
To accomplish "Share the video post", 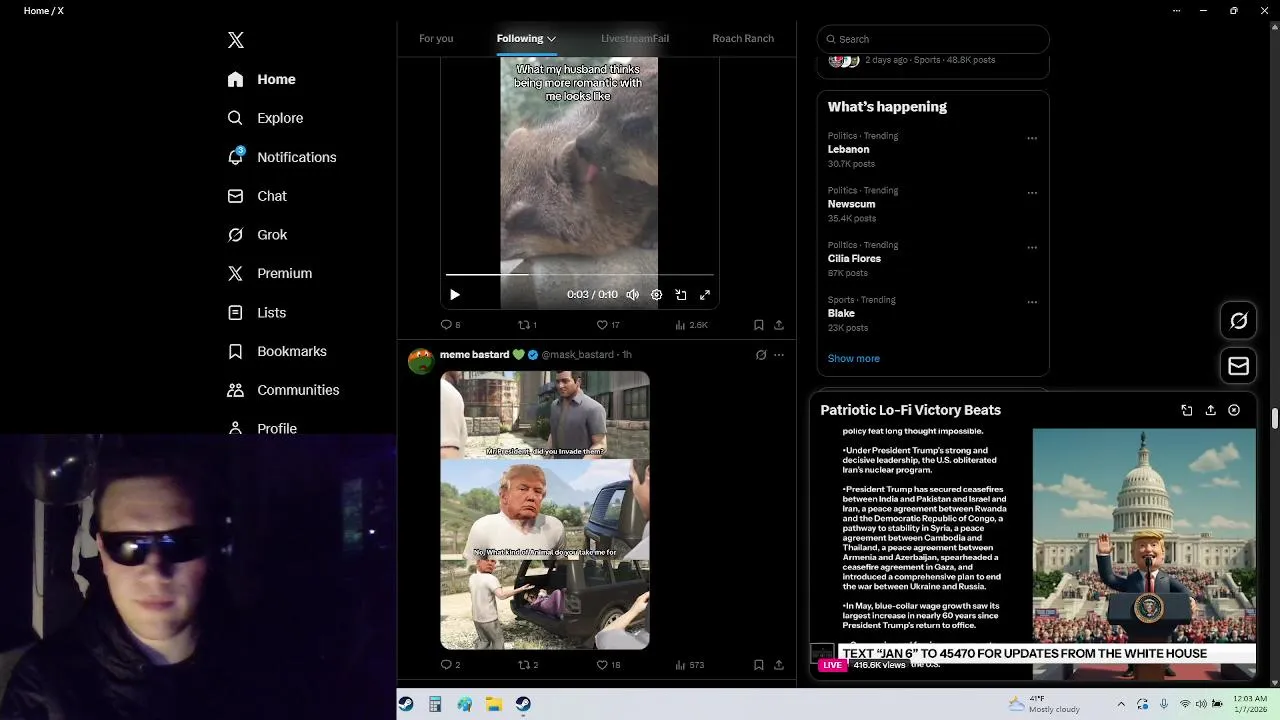I will (779, 325).
